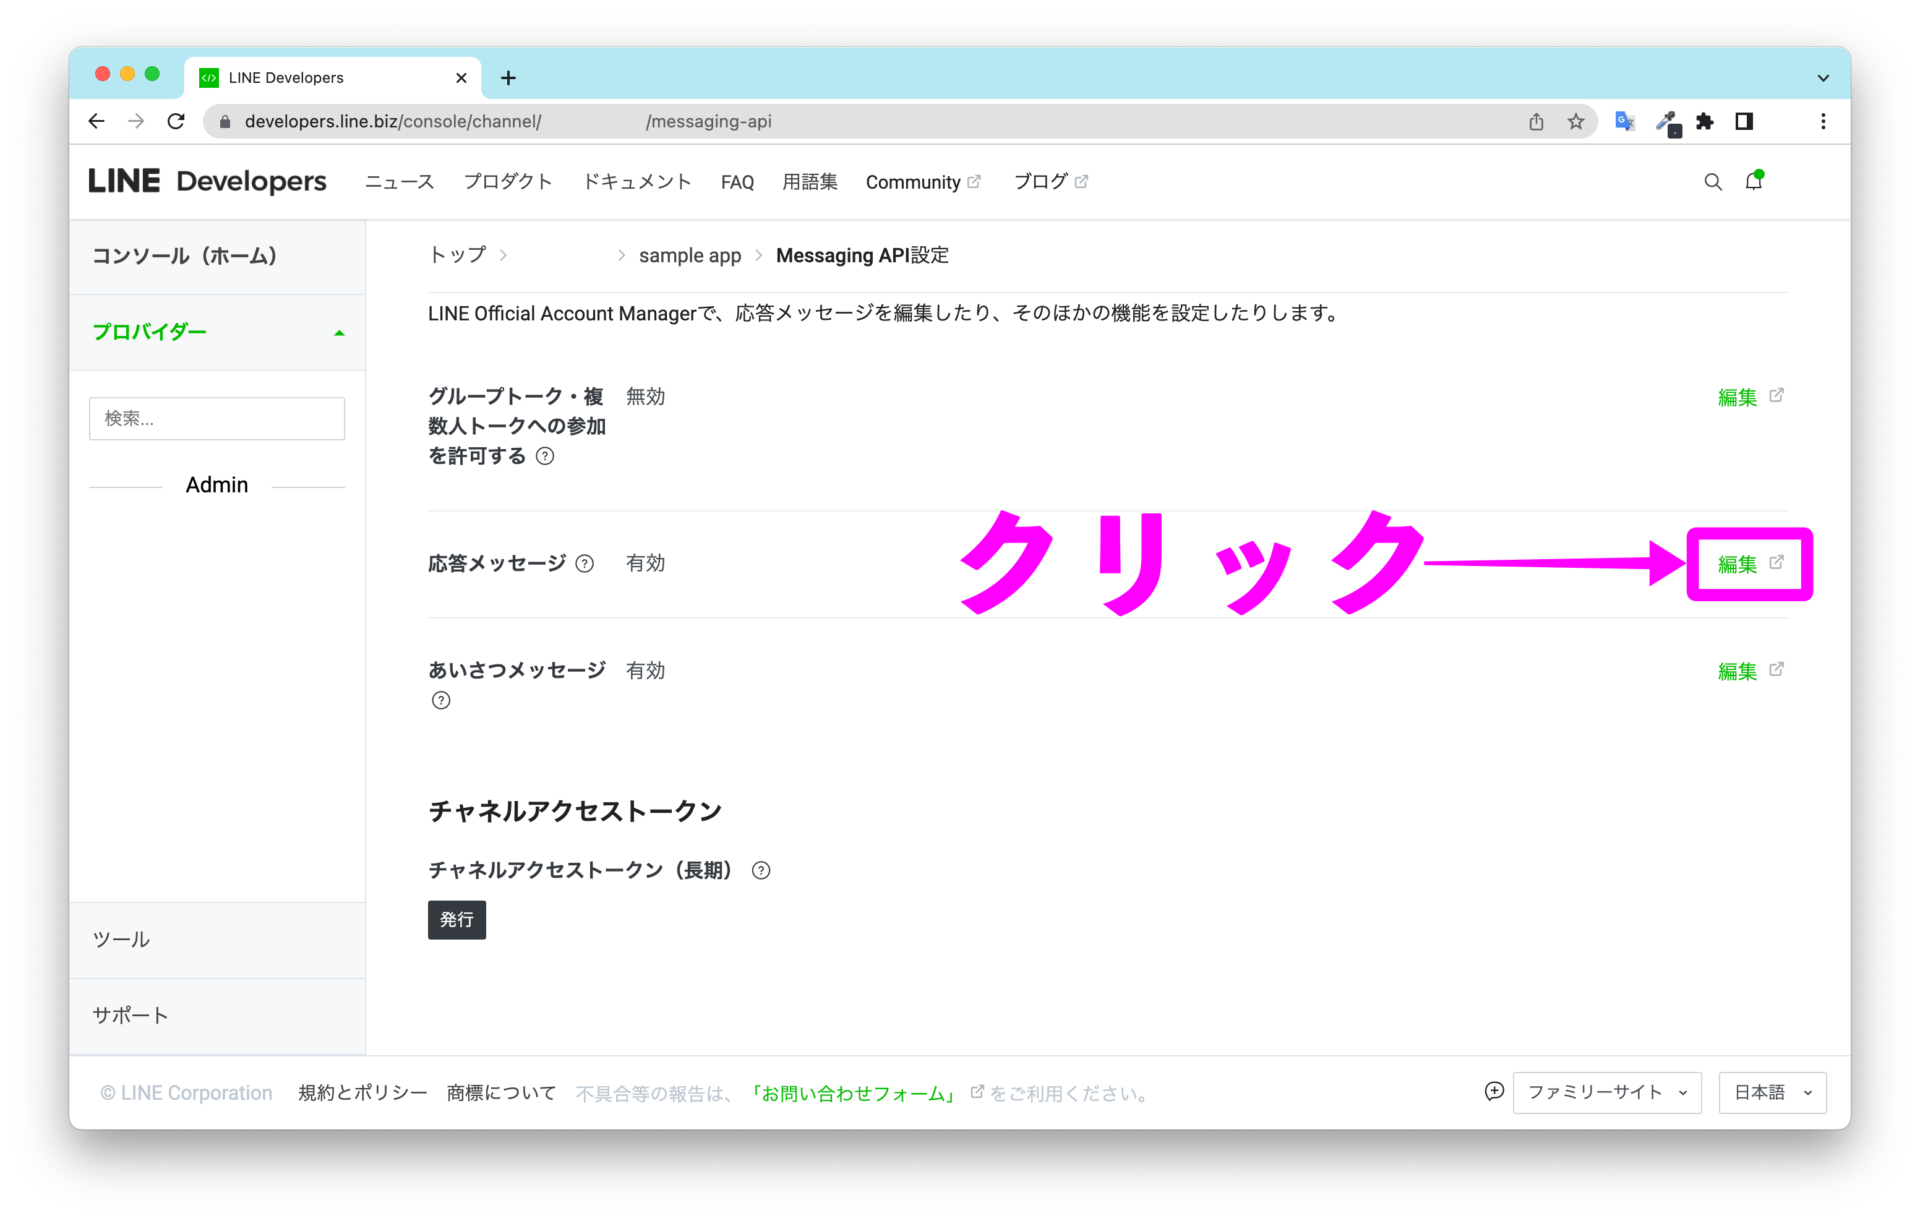Open the browser extensions puzzle icon
This screenshot has width=1920, height=1221.
[1705, 121]
